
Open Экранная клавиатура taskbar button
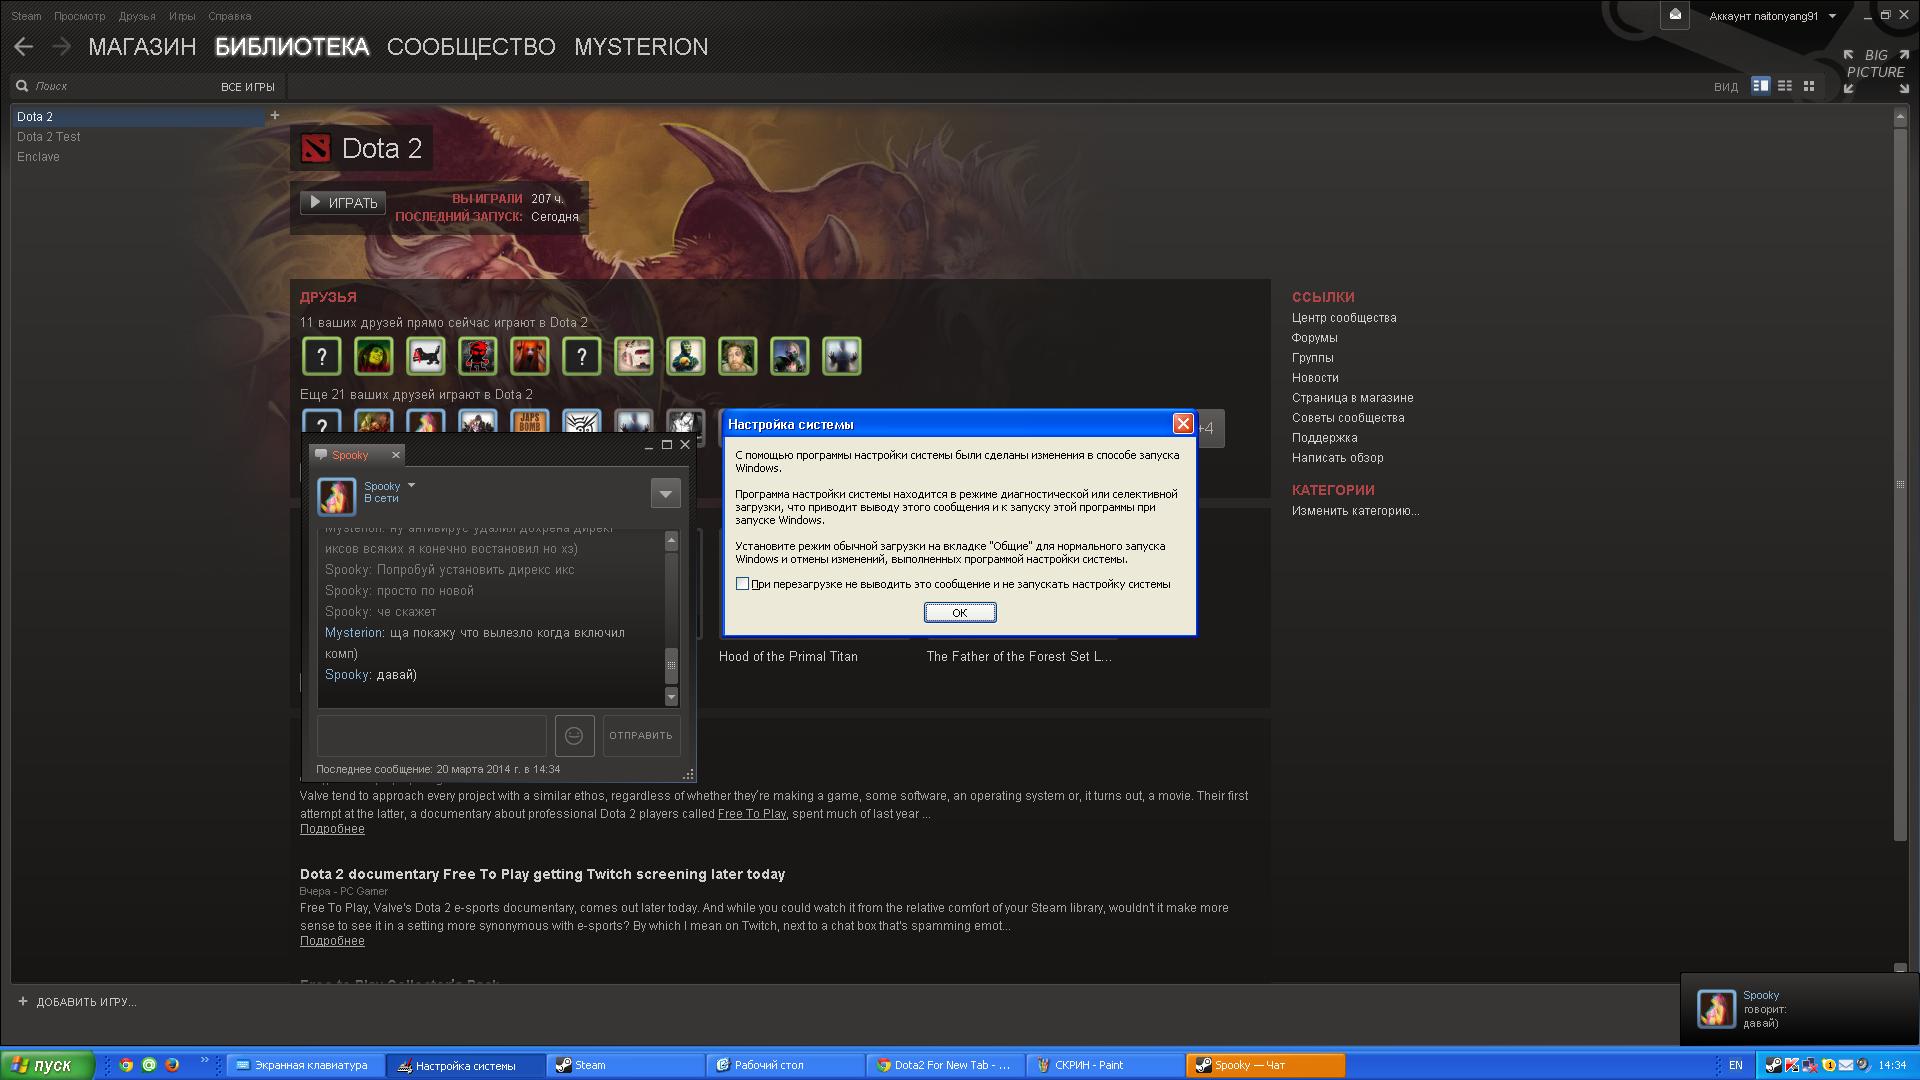click(x=304, y=1065)
